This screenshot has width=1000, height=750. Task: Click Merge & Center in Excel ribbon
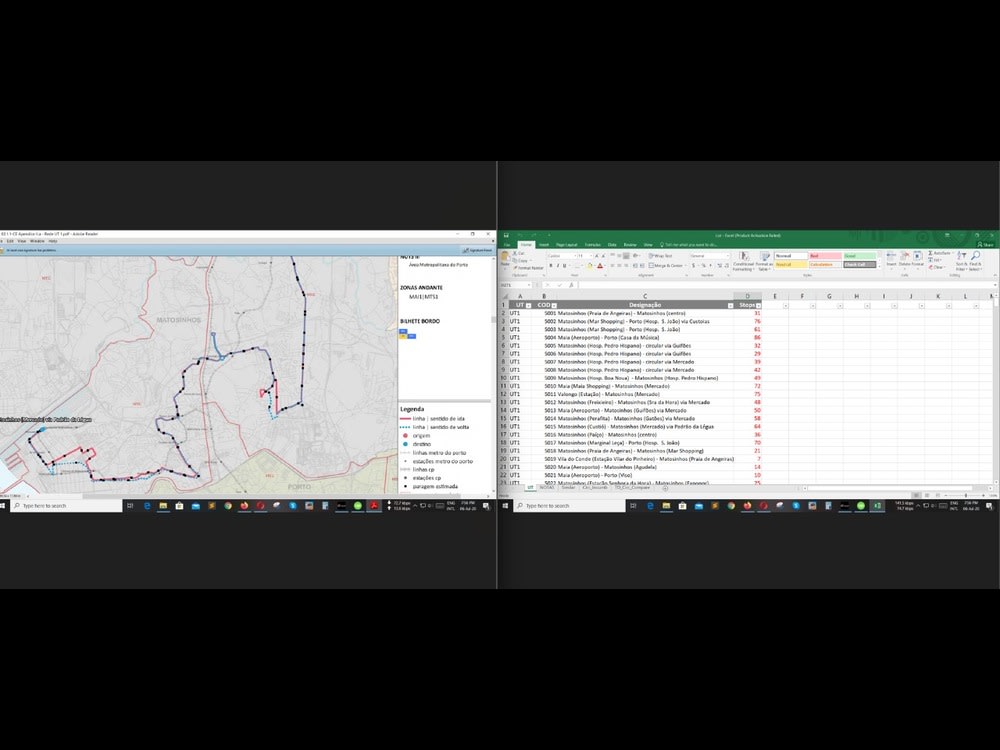click(668, 265)
